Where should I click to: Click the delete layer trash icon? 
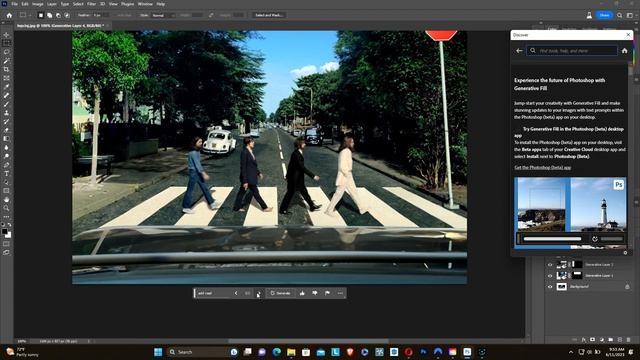tap(628, 340)
